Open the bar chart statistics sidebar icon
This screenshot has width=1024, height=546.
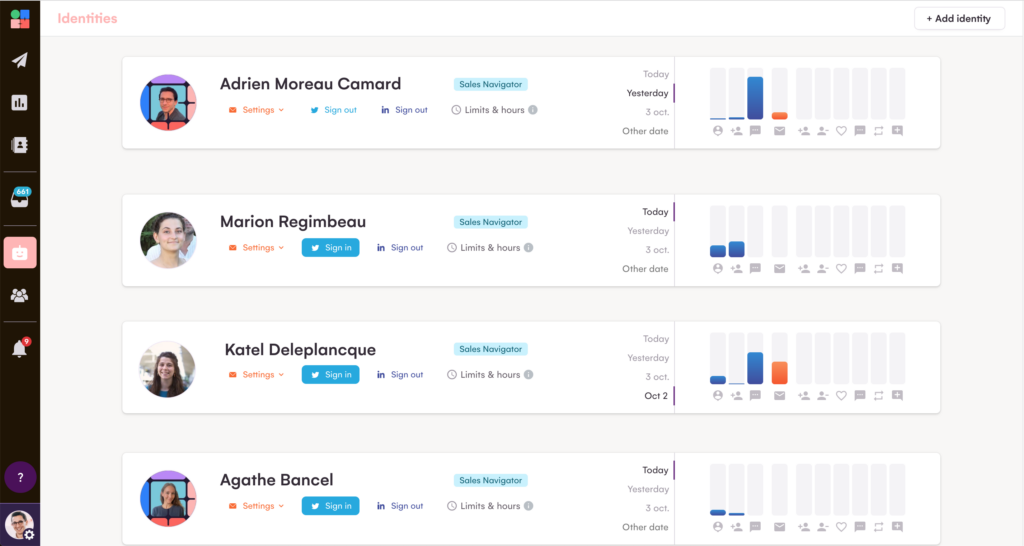(x=20, y=102)
